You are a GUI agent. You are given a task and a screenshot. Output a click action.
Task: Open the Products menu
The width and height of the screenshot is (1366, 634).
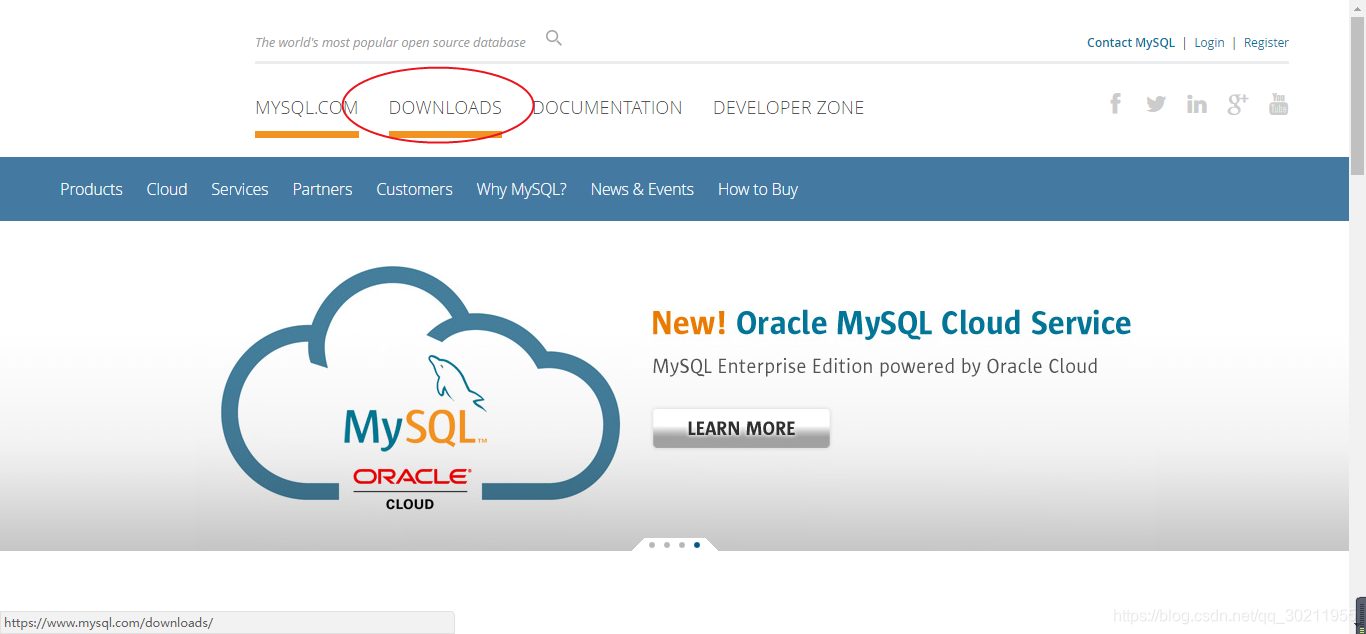click(x=91, y=189)
